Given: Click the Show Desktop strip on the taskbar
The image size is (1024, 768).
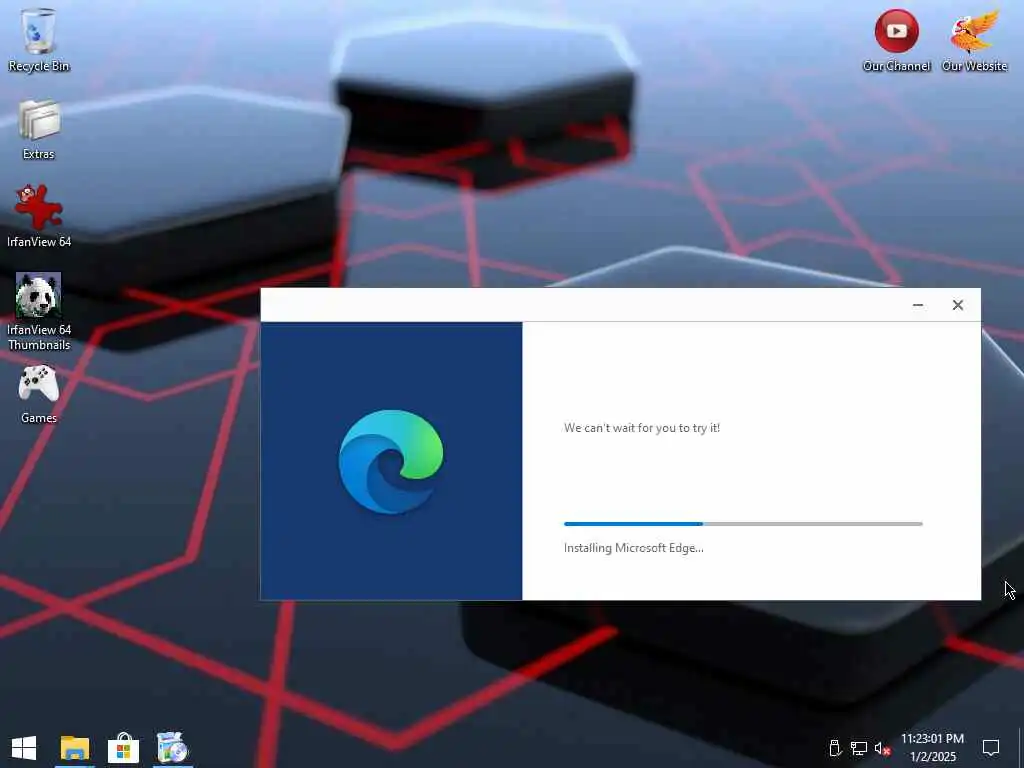Looking at the screenshot, I should tap(1021, 748).
